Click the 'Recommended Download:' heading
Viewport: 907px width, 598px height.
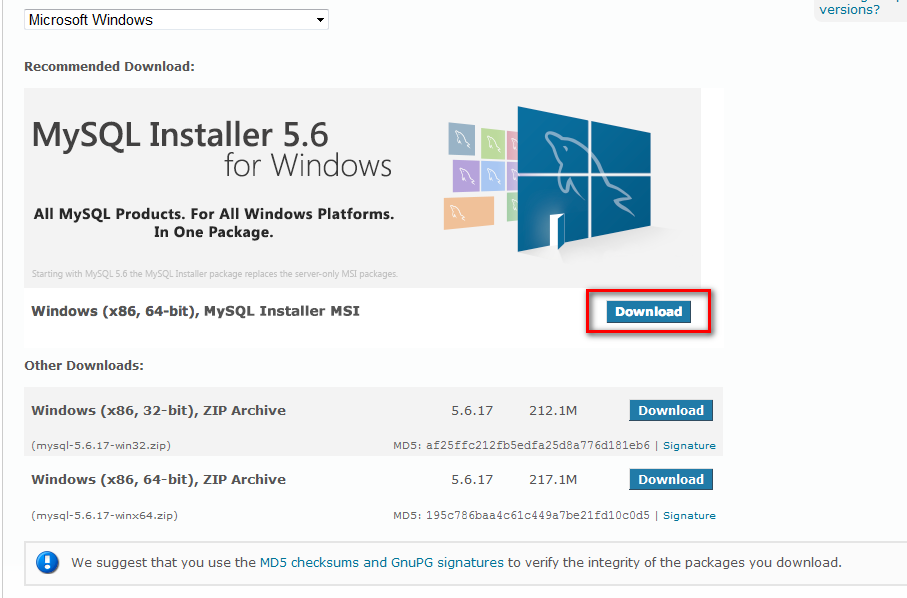click(109, 67)
